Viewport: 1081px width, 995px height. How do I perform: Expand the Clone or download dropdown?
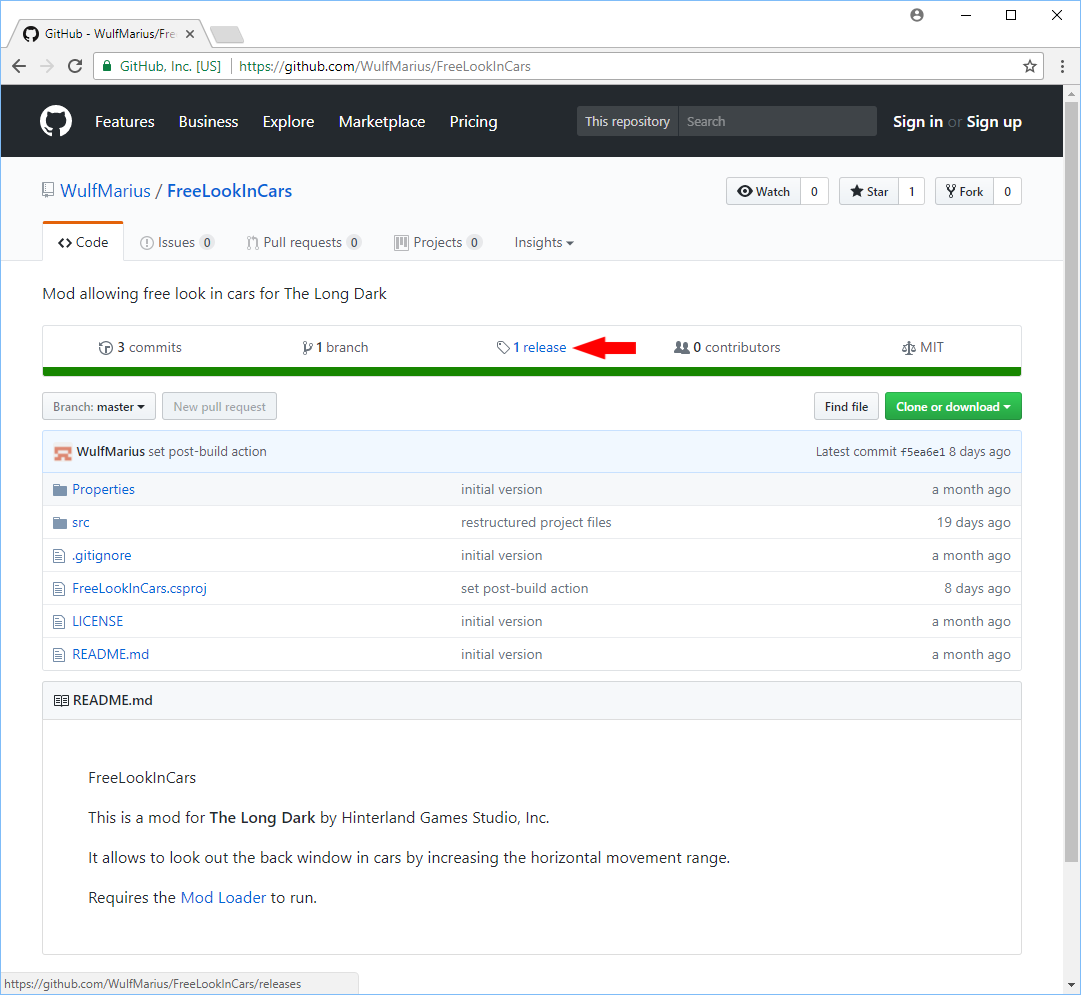click(x=953, y=407)
